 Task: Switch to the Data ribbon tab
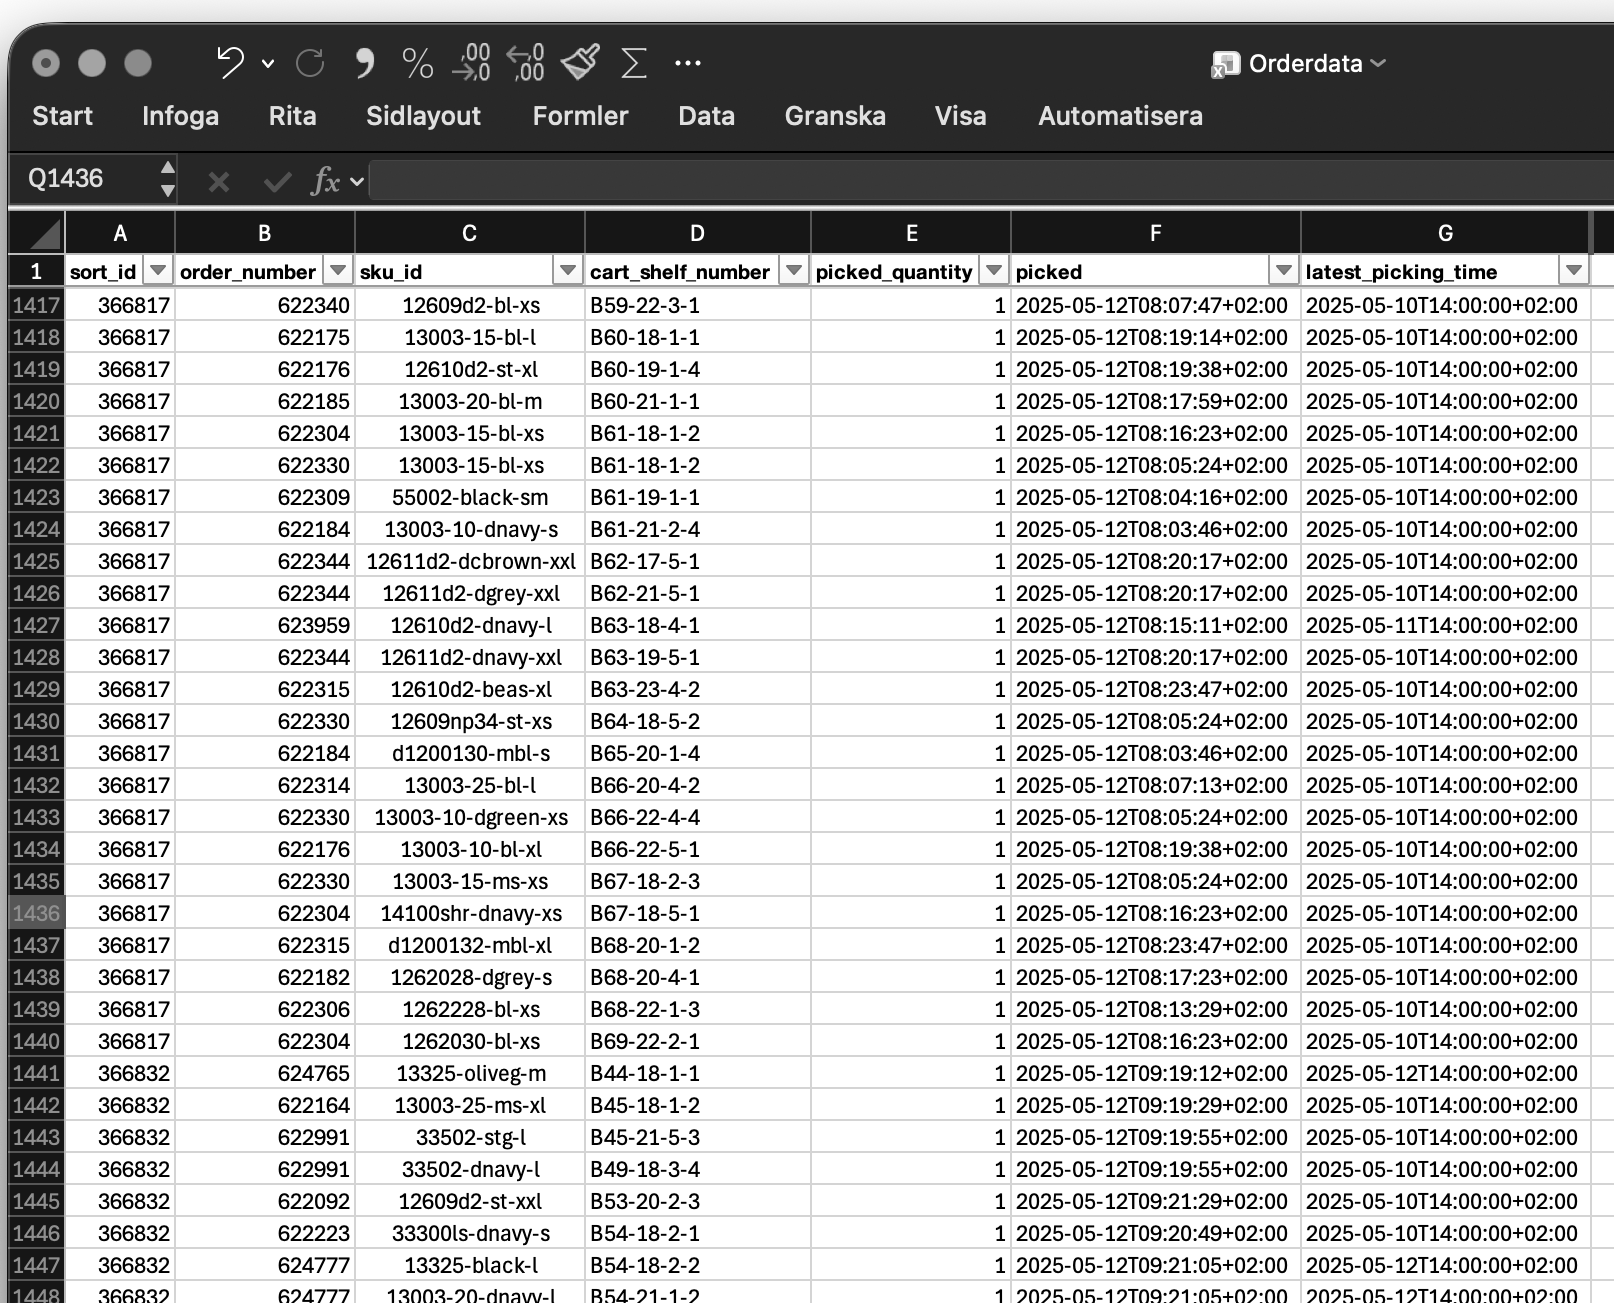click(x=706, y=115)
